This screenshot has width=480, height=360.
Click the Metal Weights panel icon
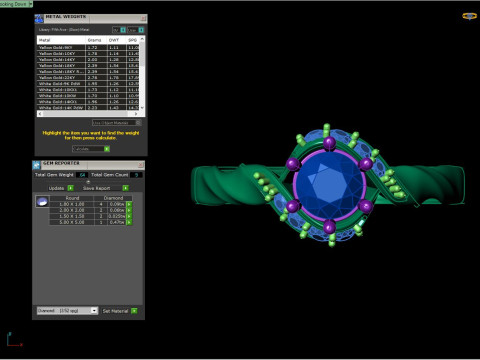pyautogui.click(x=39, y=19)
